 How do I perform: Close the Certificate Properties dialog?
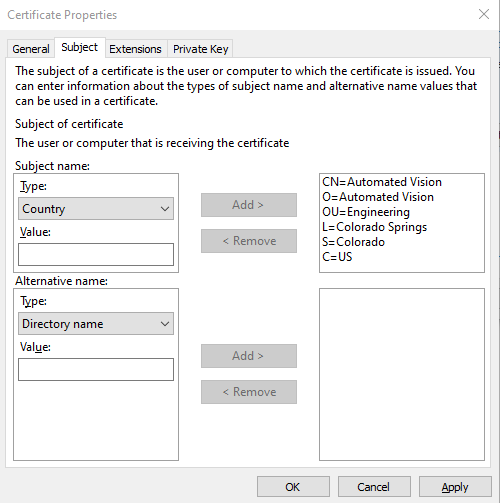coord(484,14)
